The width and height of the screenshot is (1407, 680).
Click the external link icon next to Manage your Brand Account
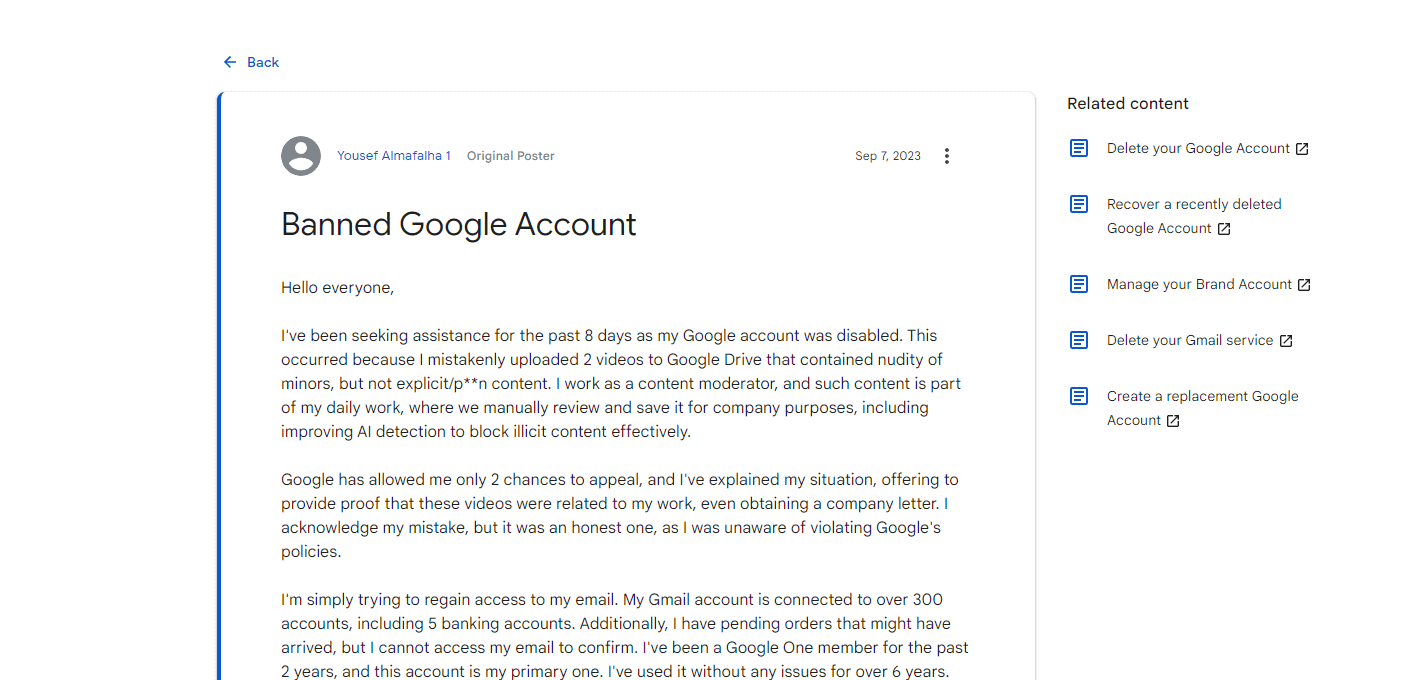(x=1303, y=284)
